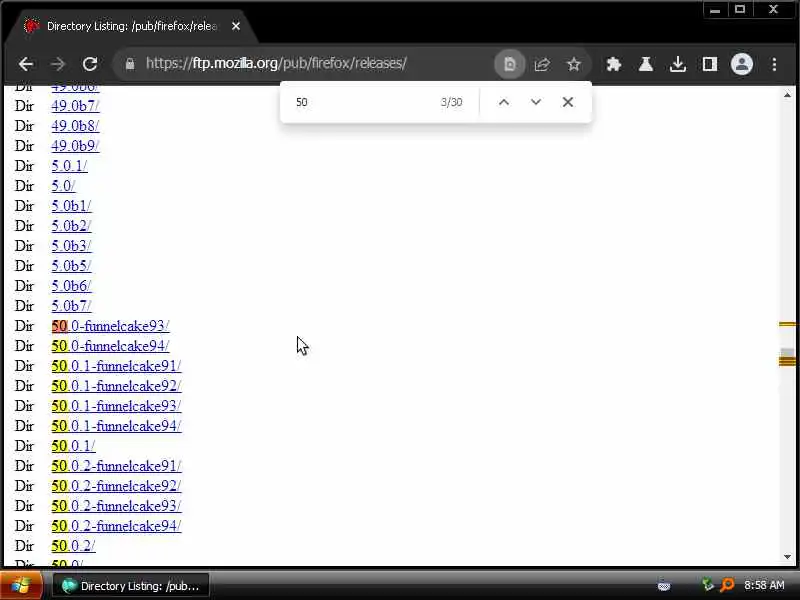Click the forward navigation arrow

pos(58,64)
